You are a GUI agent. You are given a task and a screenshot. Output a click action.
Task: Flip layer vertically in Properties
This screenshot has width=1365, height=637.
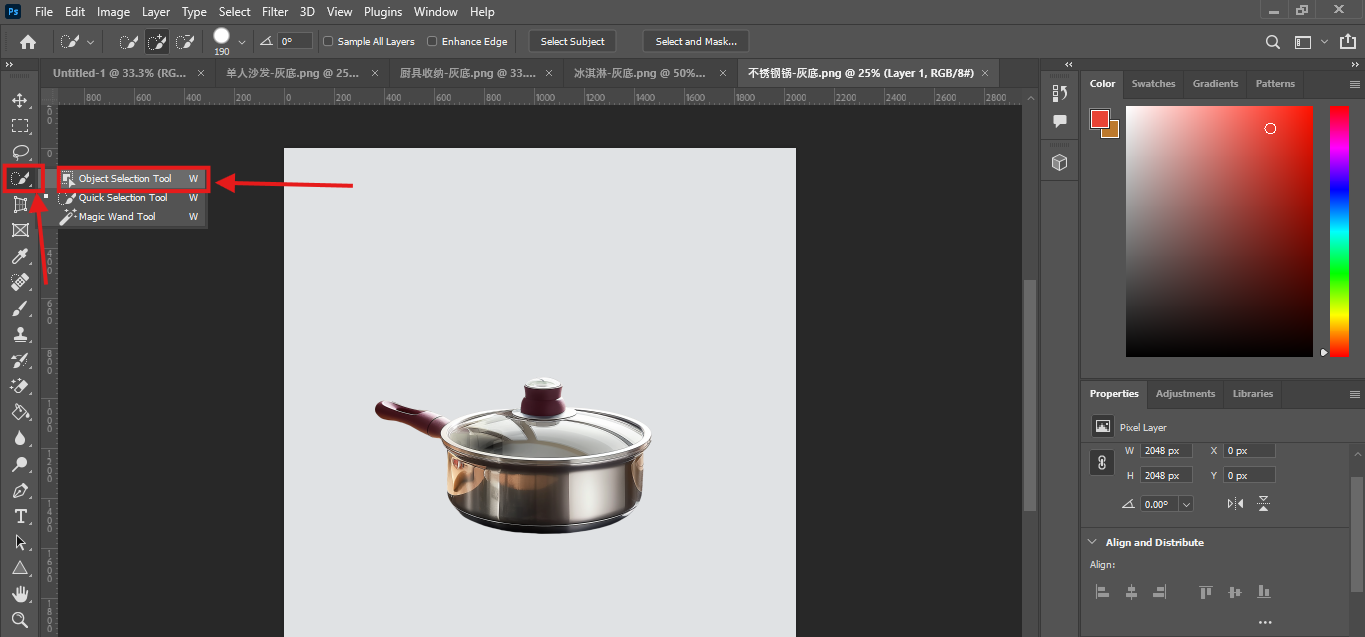(1264, 504)
